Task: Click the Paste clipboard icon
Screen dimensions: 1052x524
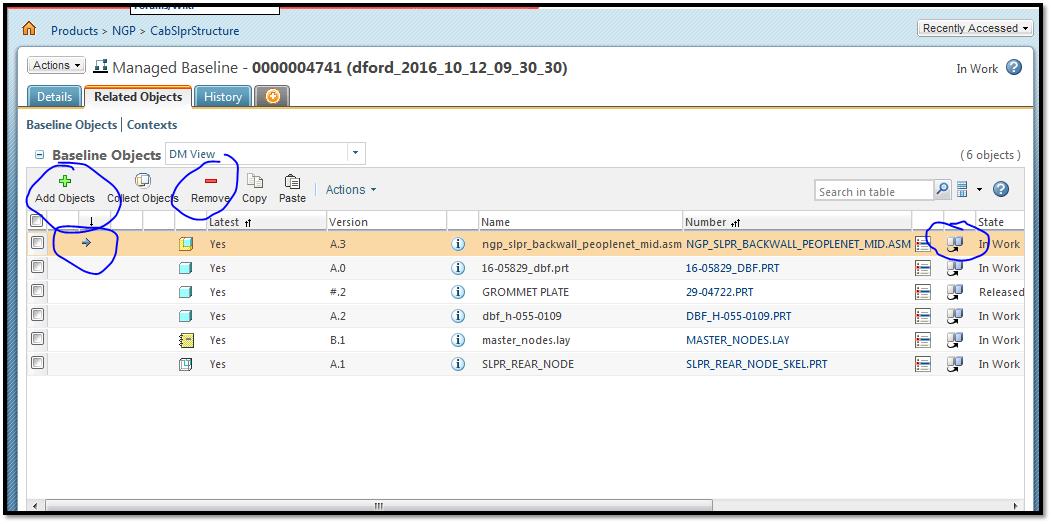Action: [292, 181]
